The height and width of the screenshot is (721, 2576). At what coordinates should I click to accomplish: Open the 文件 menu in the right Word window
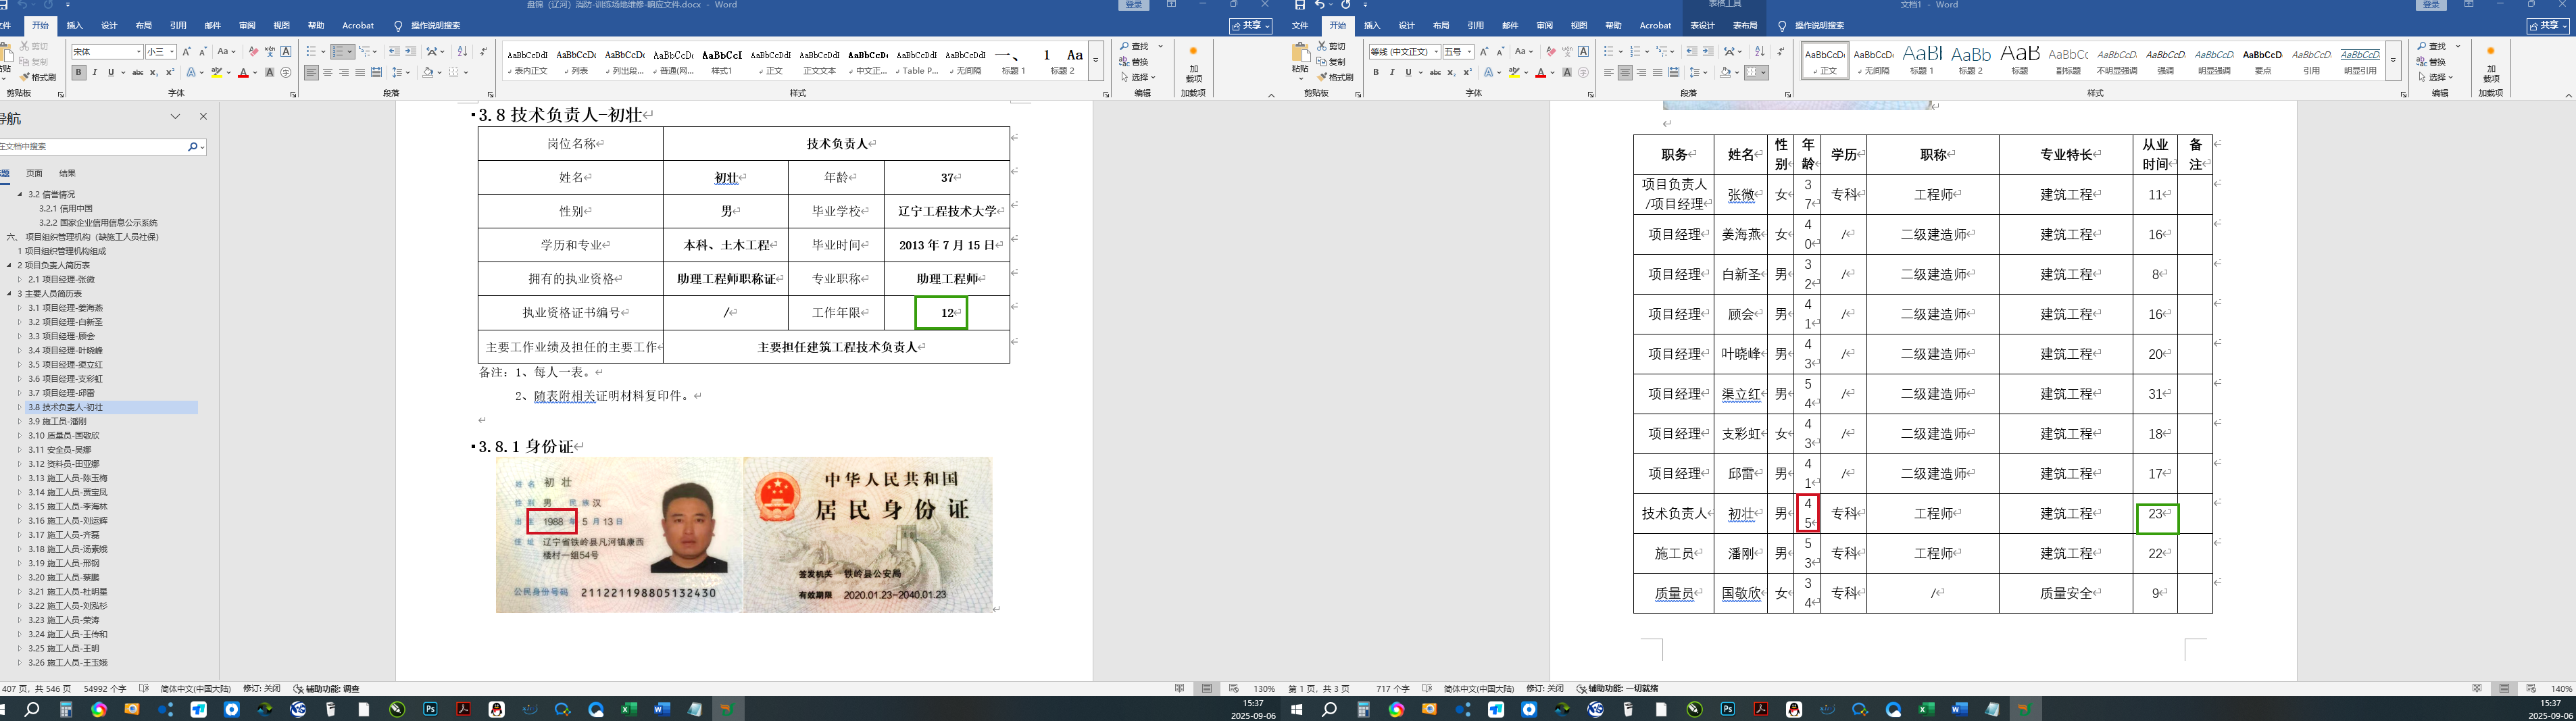coord(1300,25)
